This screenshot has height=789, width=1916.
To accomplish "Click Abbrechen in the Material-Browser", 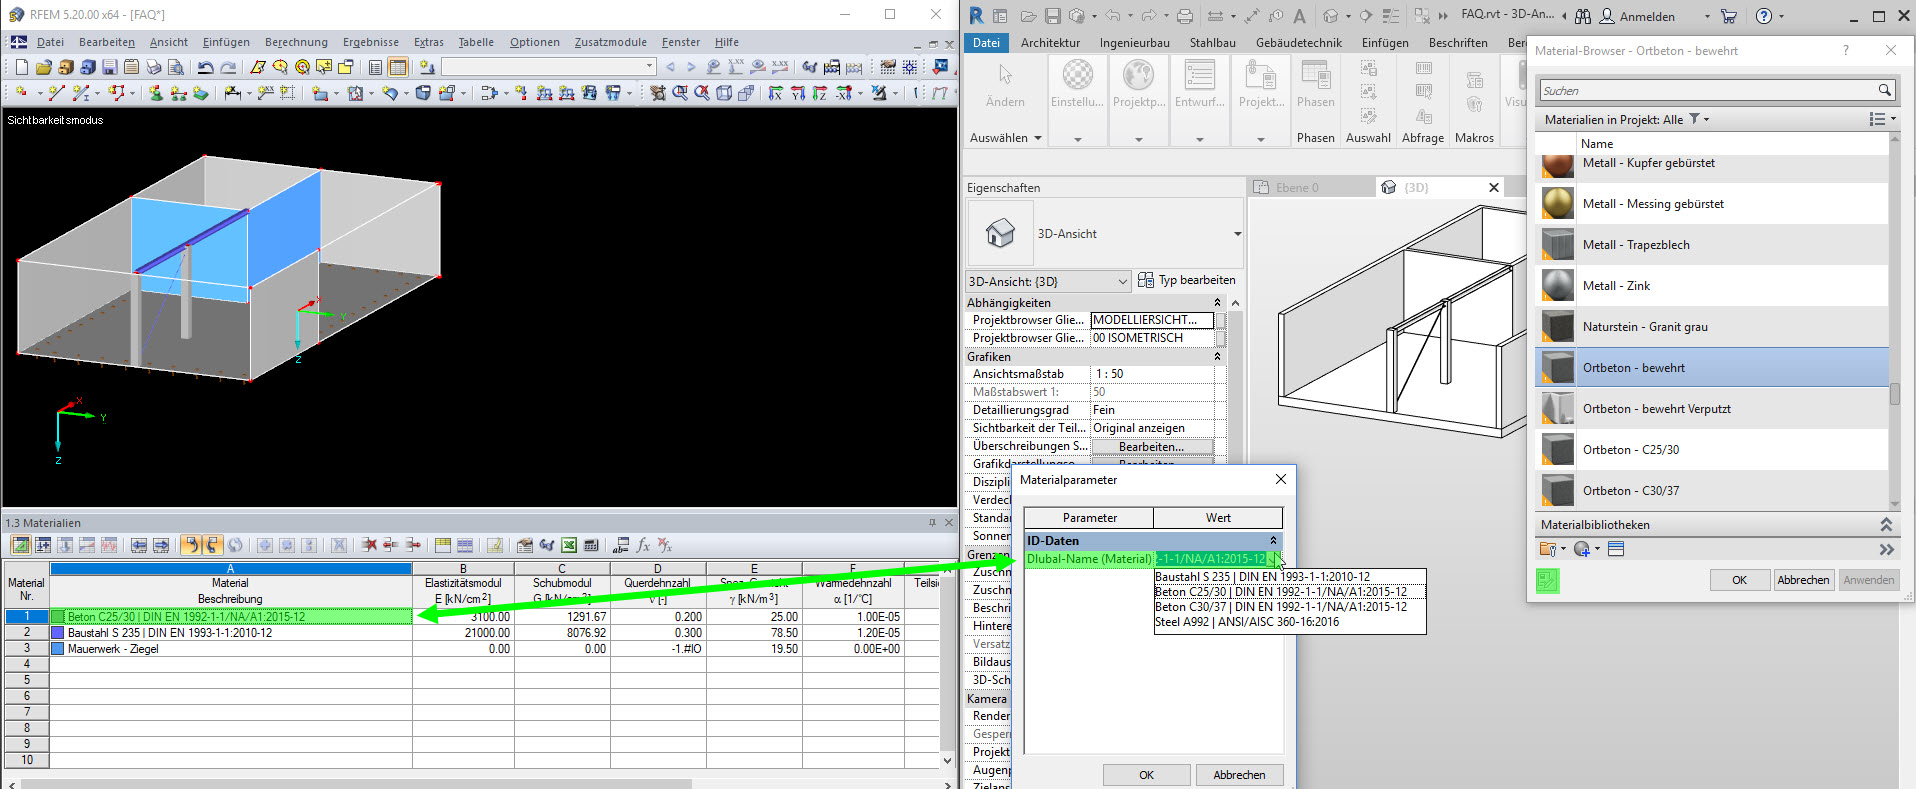I will pos(1803,580).
